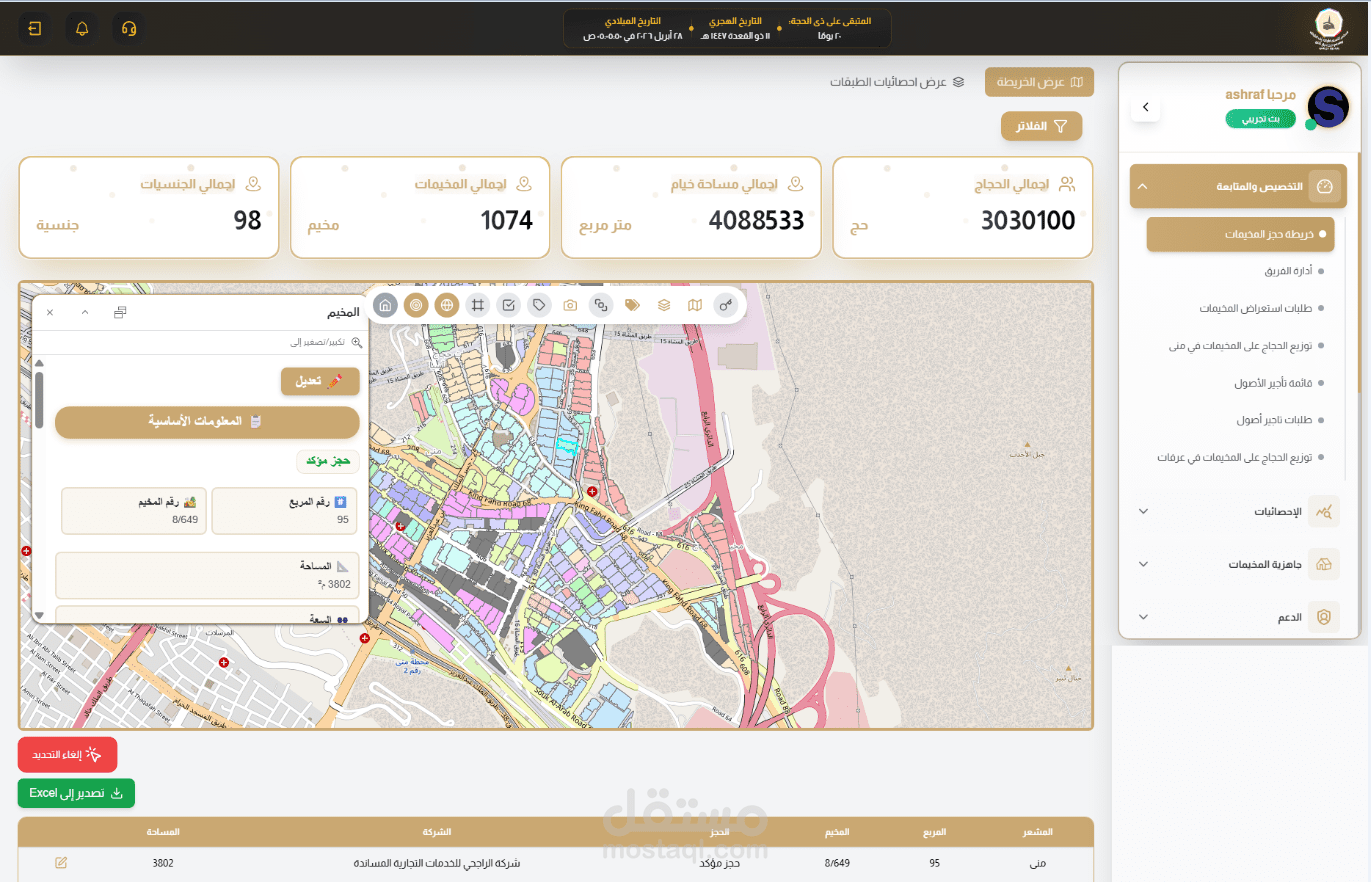Open the layers stack icon in map toolbar
The image size is (1371, 882).
point(664,305)
